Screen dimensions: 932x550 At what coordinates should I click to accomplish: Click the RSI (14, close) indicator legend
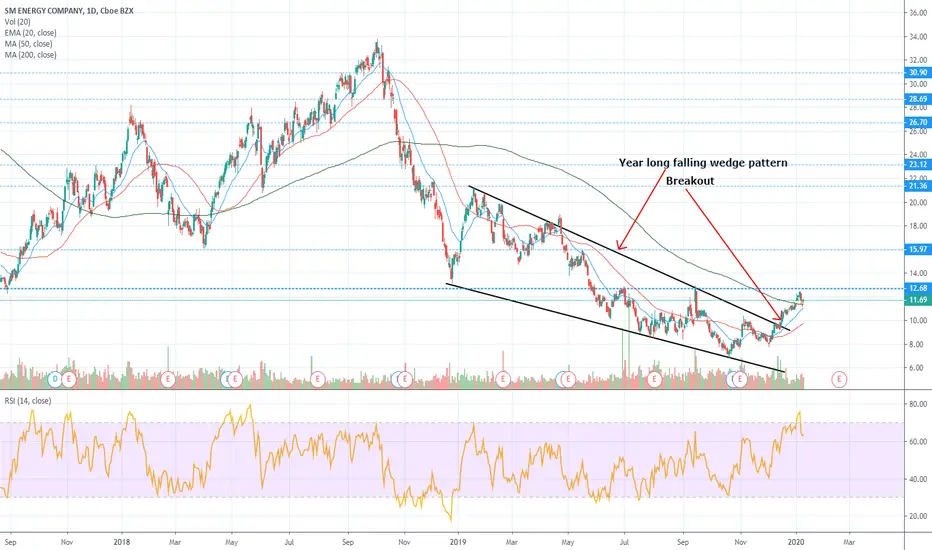coord(28,401)
